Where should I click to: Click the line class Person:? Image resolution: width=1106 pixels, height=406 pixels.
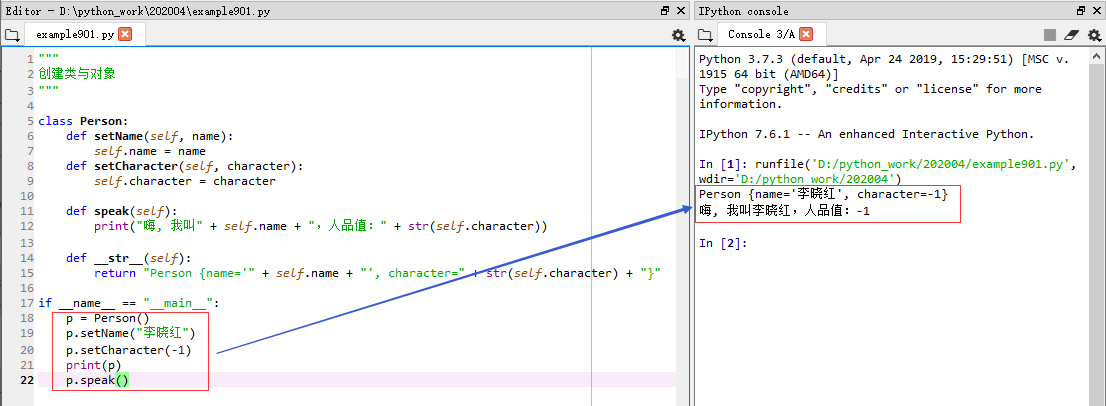tap(83, 121)
